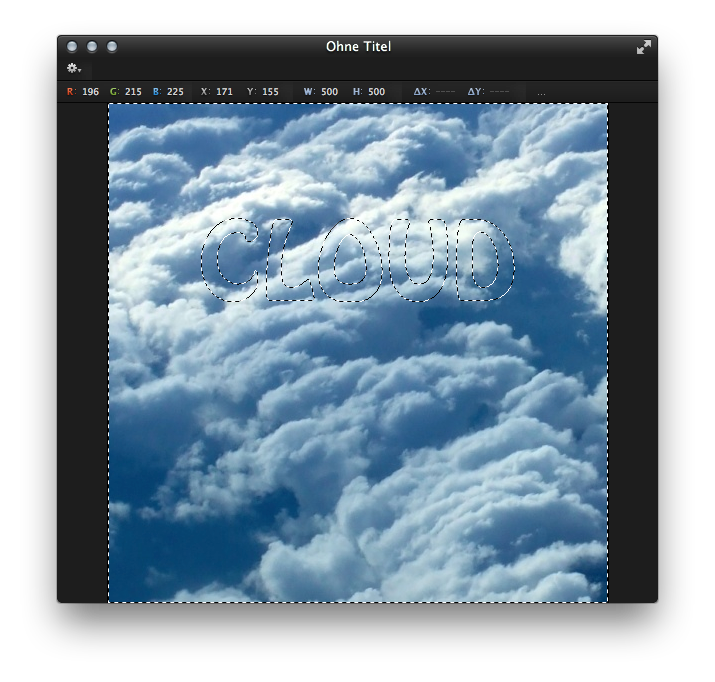Click the green G value 215
The image size is (715, 682).
133,92
